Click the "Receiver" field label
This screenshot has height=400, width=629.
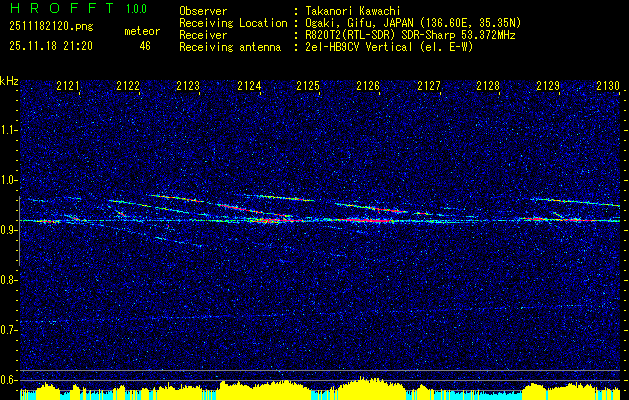tap(203, 35)
